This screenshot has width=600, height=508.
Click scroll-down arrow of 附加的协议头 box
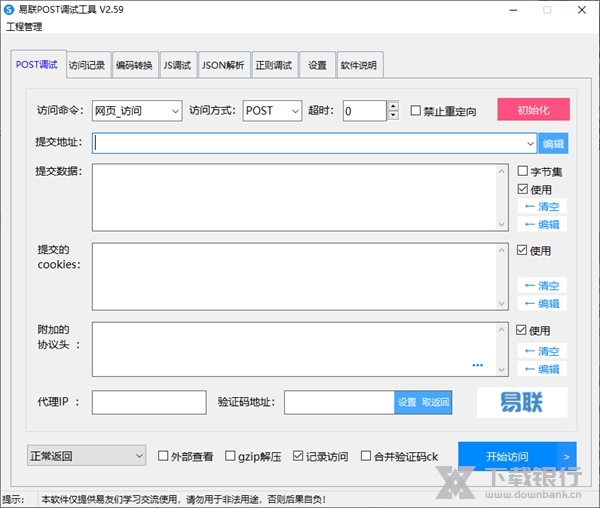coord(502,370)
